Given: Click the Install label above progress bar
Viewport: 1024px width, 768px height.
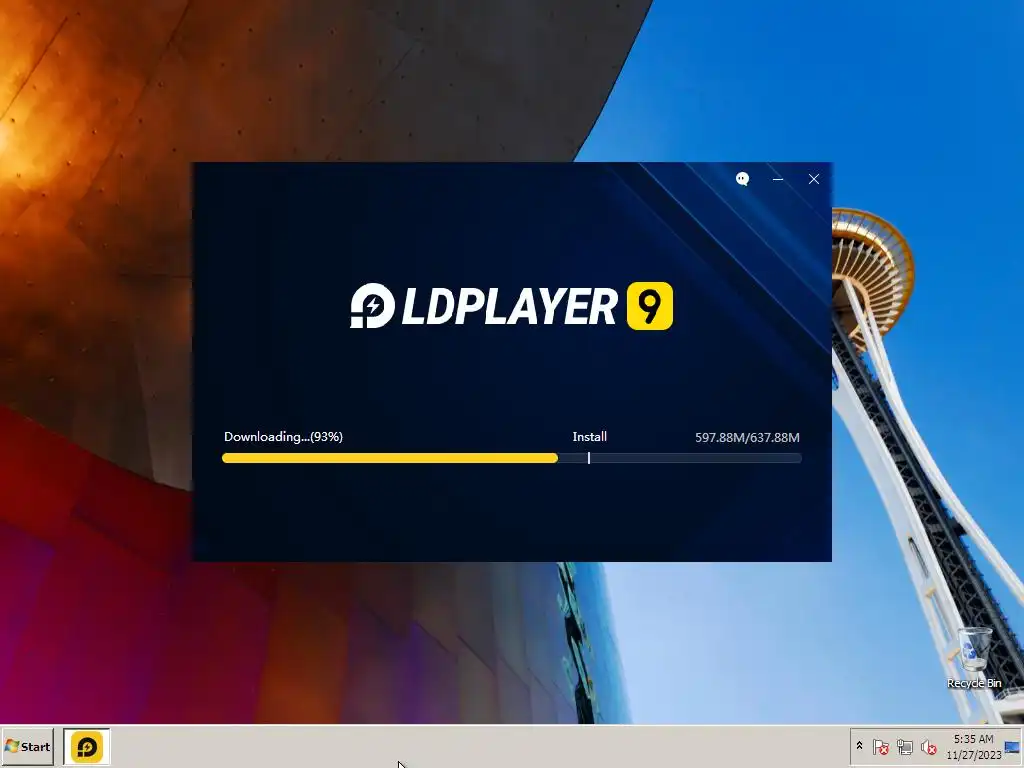Looking at the screenshot, I should tap(590, 437).
